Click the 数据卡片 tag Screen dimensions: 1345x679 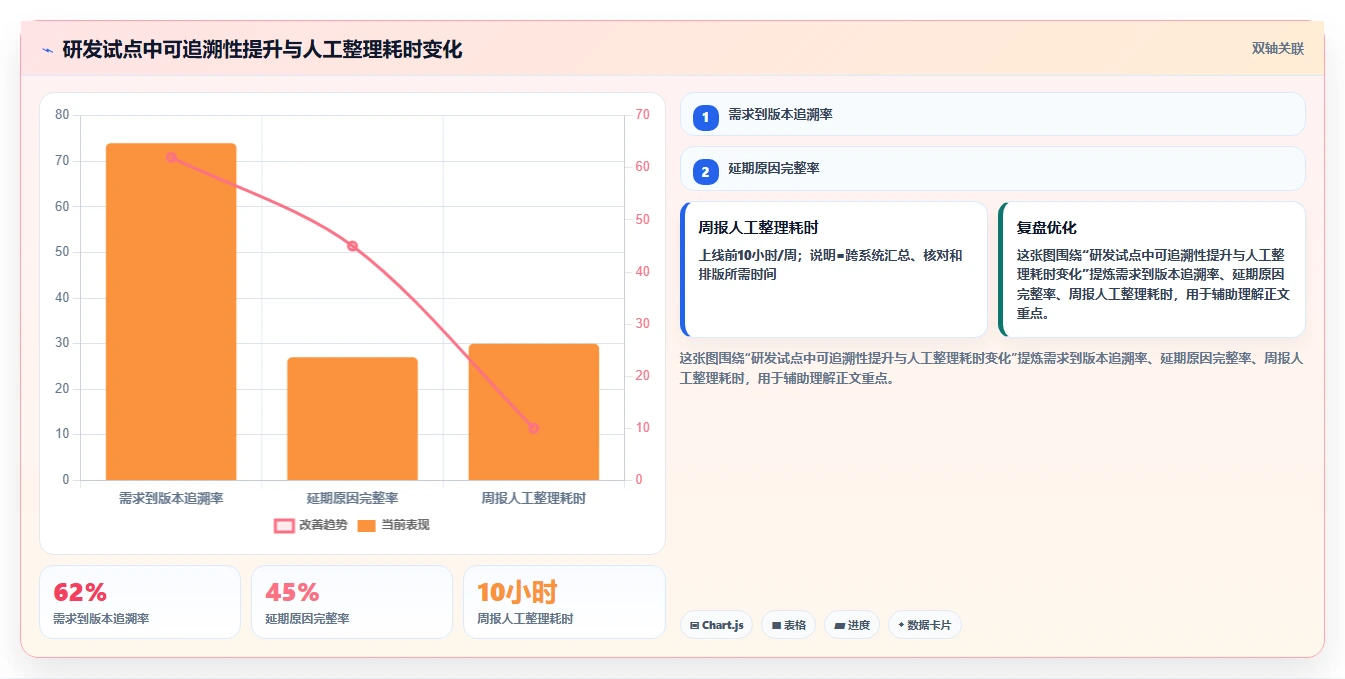(925, 625)
